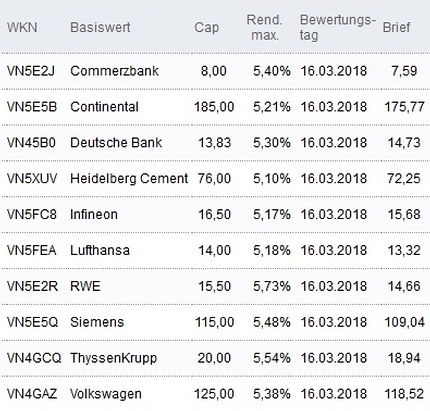Open WKN VN5E5B for Continental

point(32,107)
